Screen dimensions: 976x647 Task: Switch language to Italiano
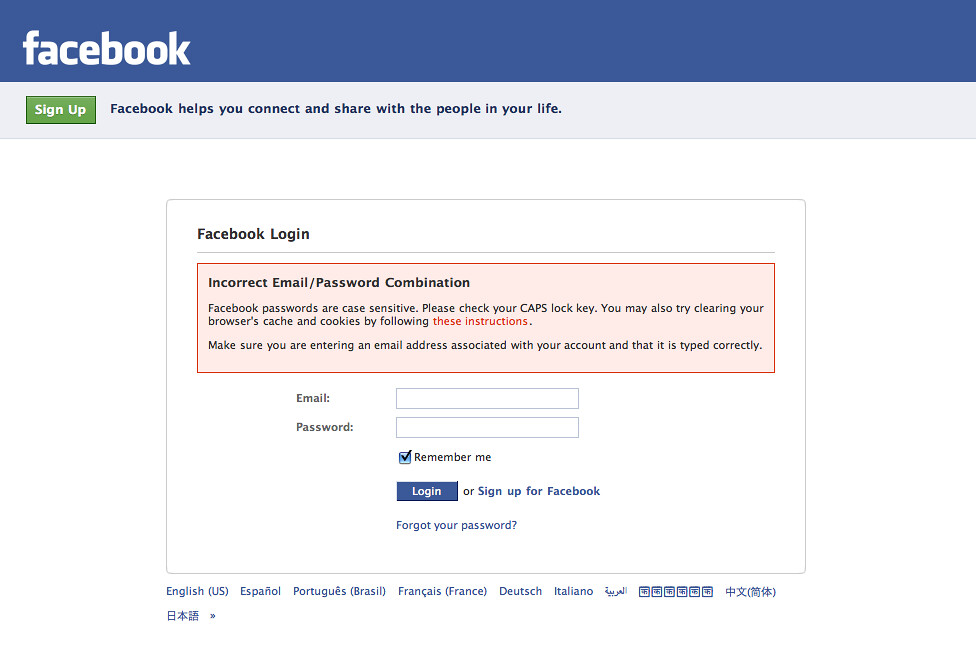(573, 591)
